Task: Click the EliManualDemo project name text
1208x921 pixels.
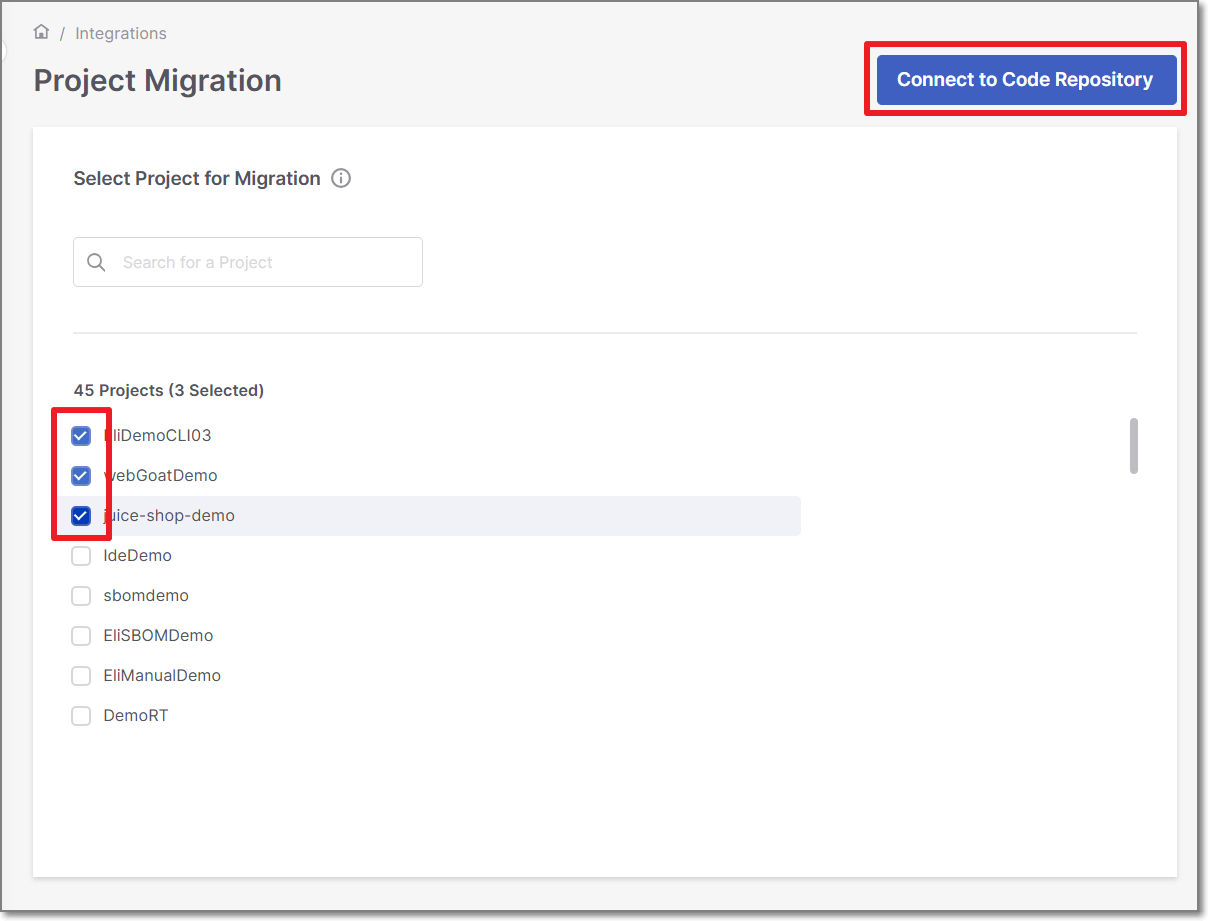Action: pyautogui.click(x=162, y=675)
